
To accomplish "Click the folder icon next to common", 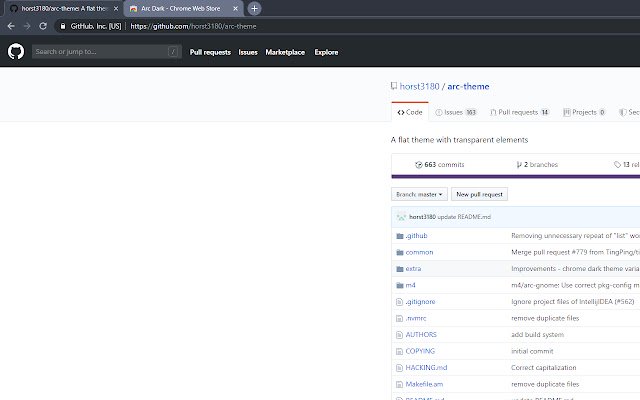I will (x=400, y=252).
